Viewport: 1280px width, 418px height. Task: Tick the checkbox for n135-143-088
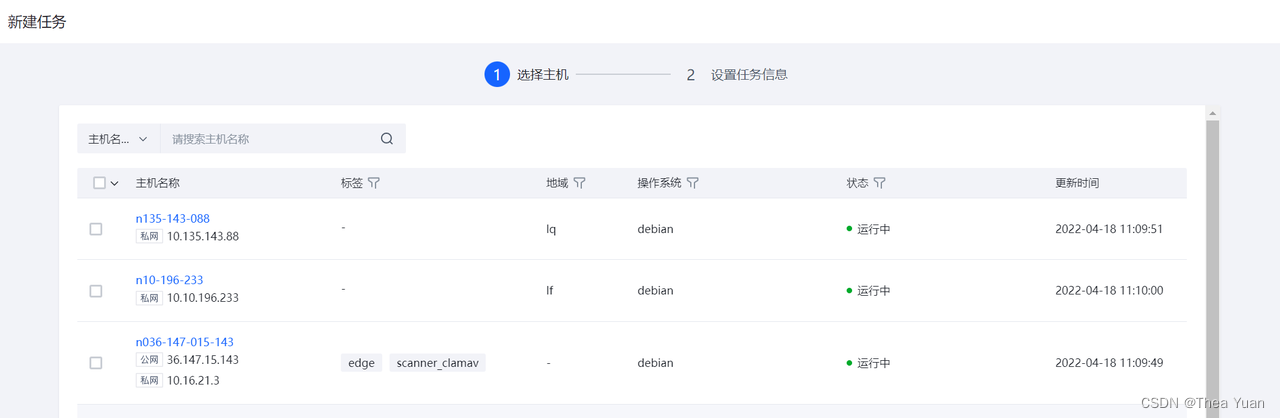[x=96, y=229]
